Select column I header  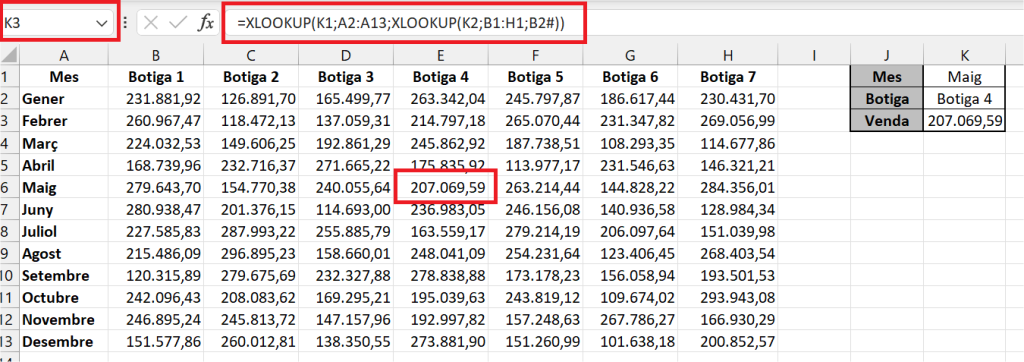[815, 56]
